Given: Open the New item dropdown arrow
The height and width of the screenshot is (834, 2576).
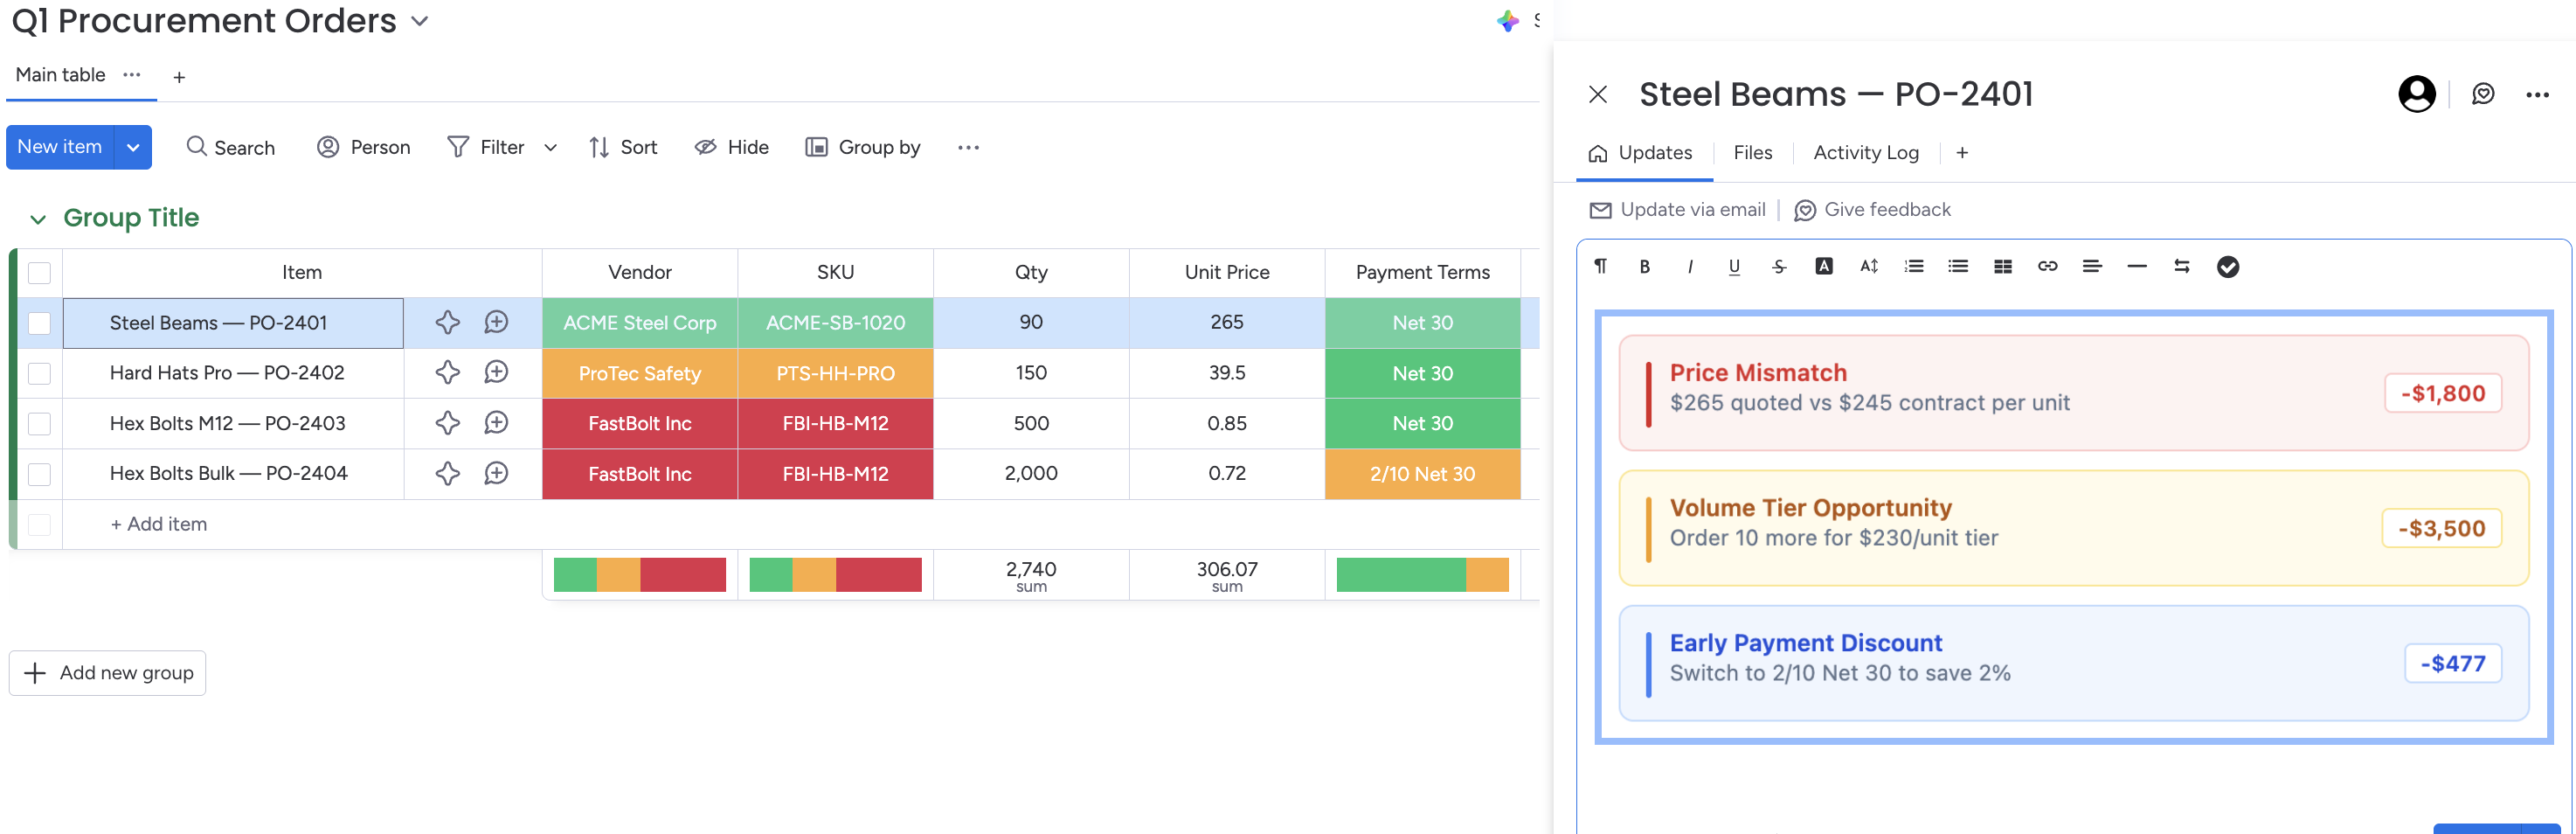Looking at the screenshot, I should 133,147.
